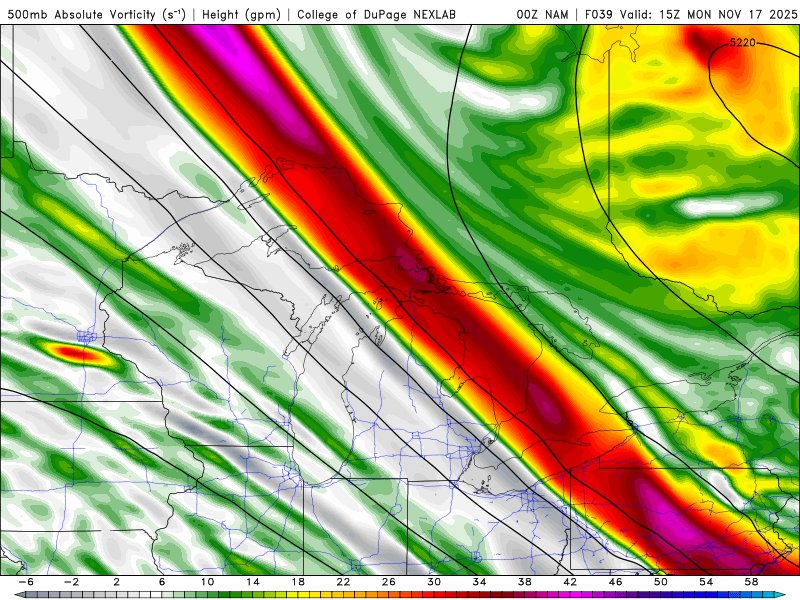This screenshot has height=600, width=800.
Task: Click the 2 tick label on the legend
Action: pyautogui.click(x=117, y=582)
